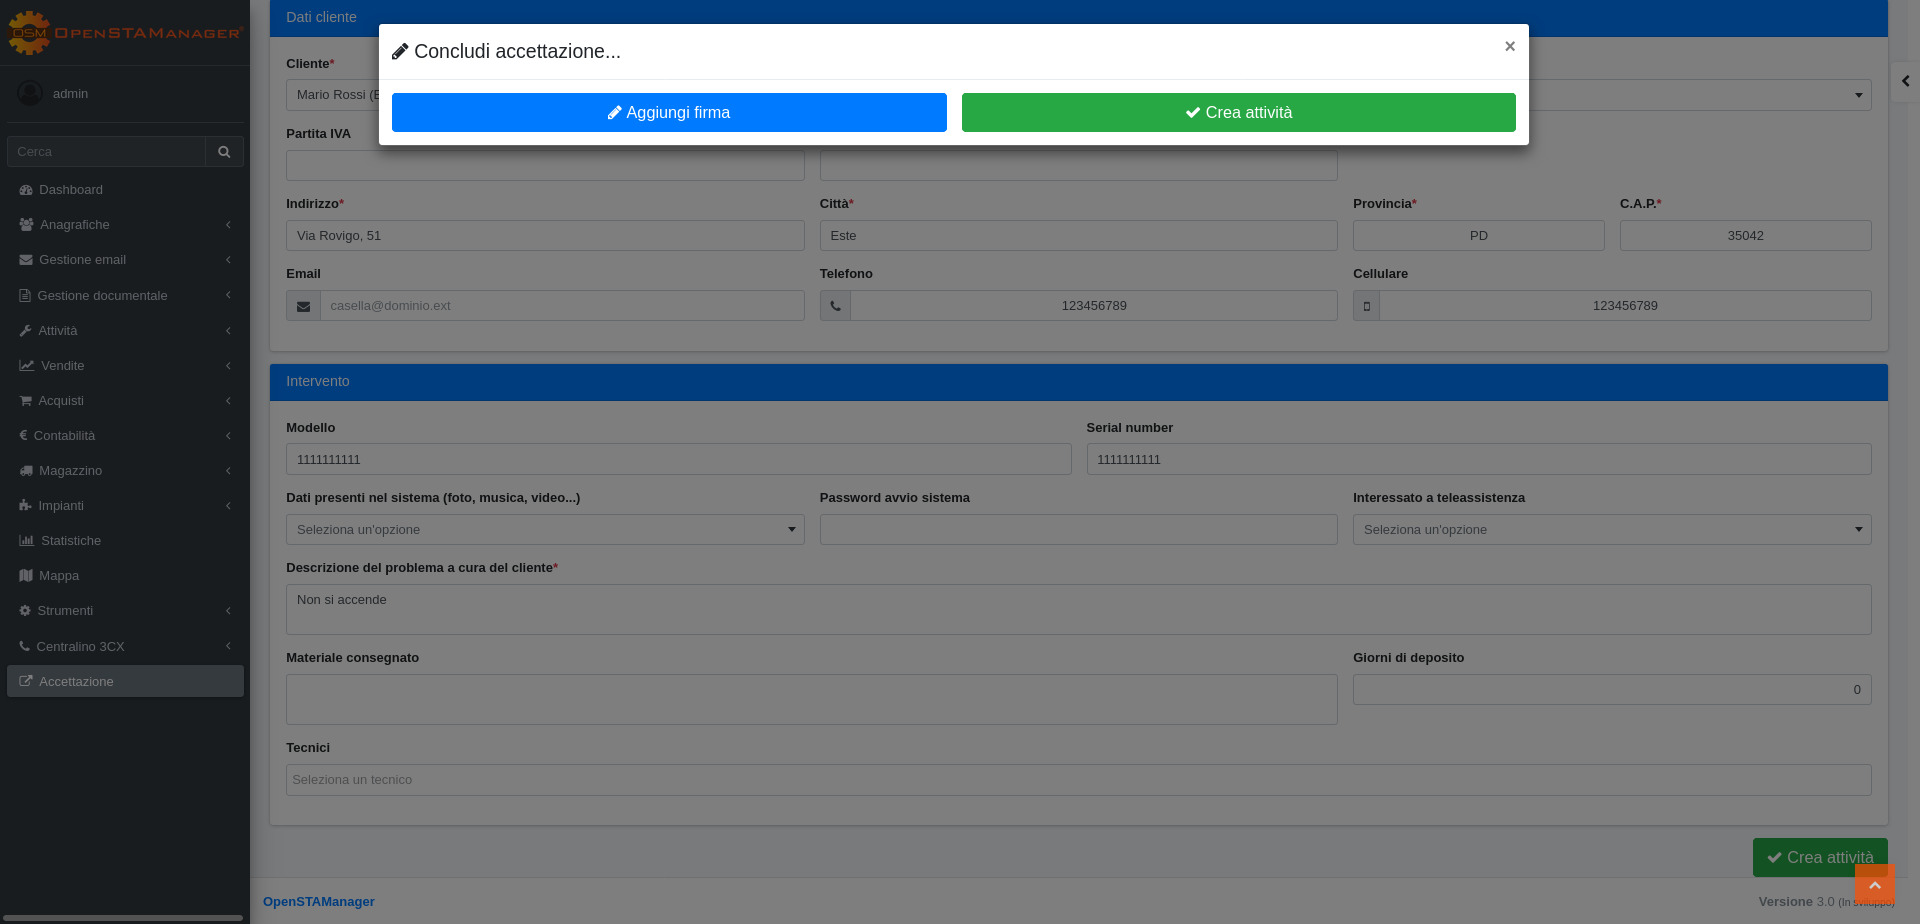Select Statistiche in the sidebar
Screen dimensions: 1920x924
[70, 541]
